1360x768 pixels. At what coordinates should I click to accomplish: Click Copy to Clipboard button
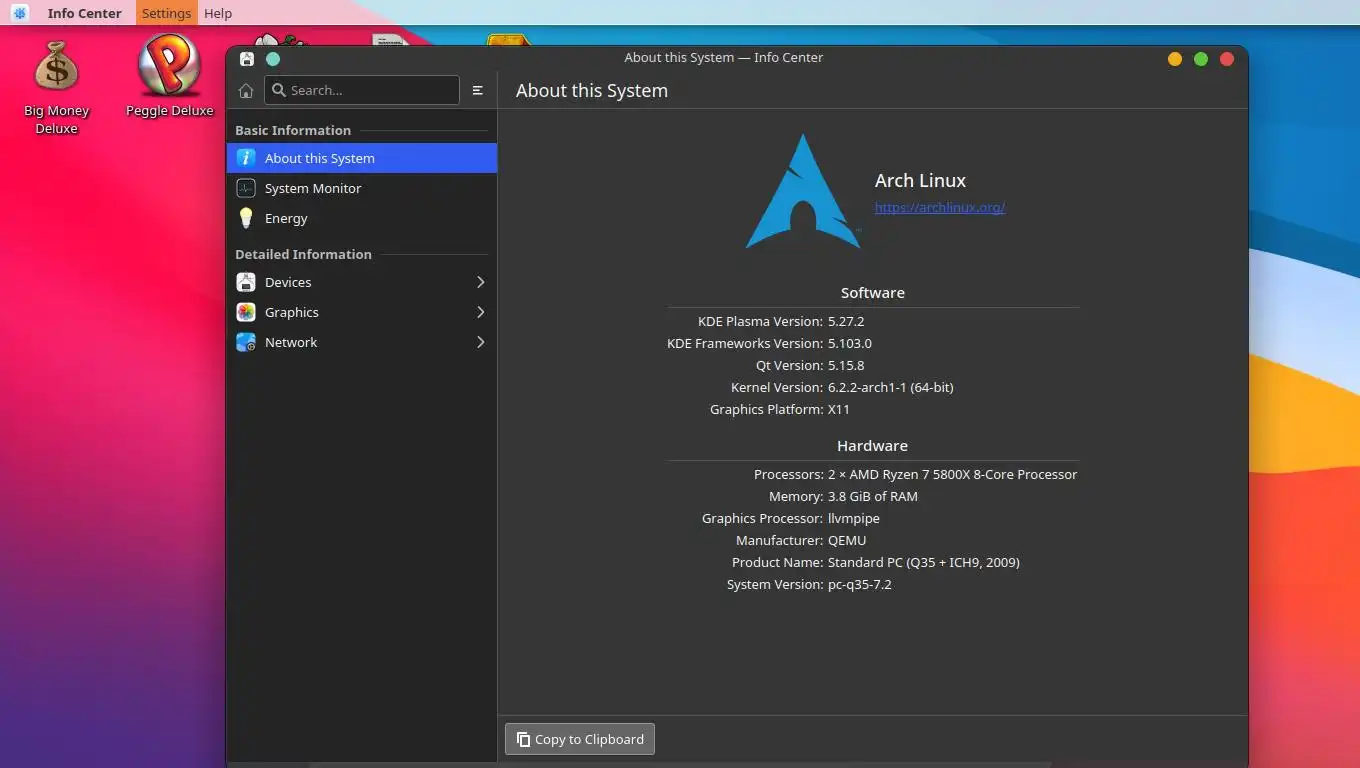pyautogui.click(x=580, y=739)
